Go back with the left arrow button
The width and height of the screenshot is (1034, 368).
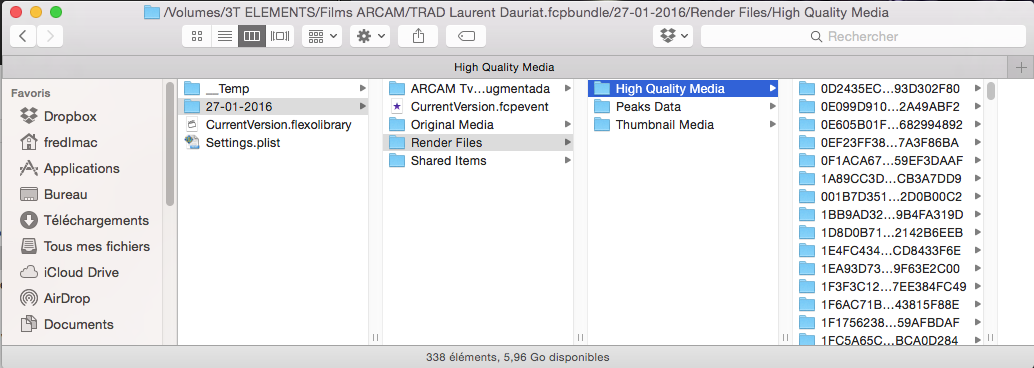[x=23, y=36]
